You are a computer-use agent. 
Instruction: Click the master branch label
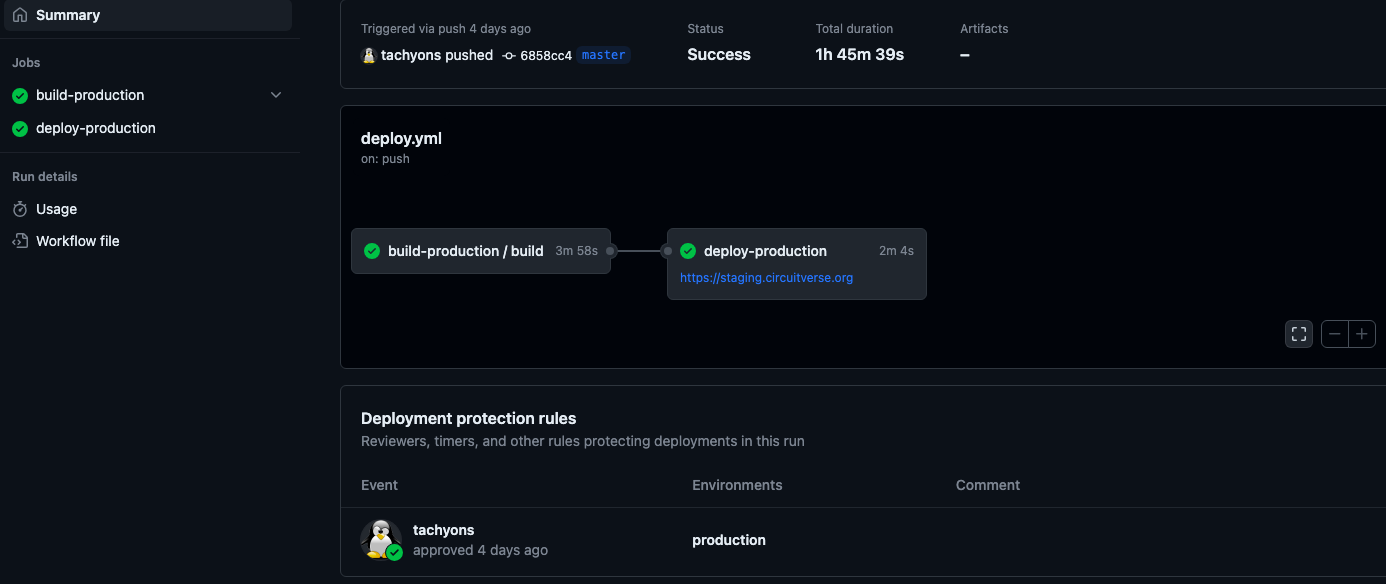click(603, 55)
